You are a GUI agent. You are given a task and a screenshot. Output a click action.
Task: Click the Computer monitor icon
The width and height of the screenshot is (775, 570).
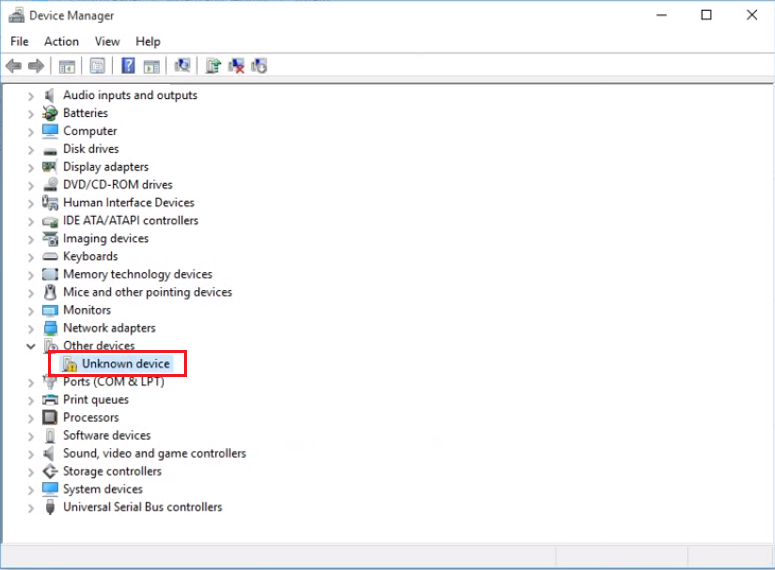tap(50, 131)
